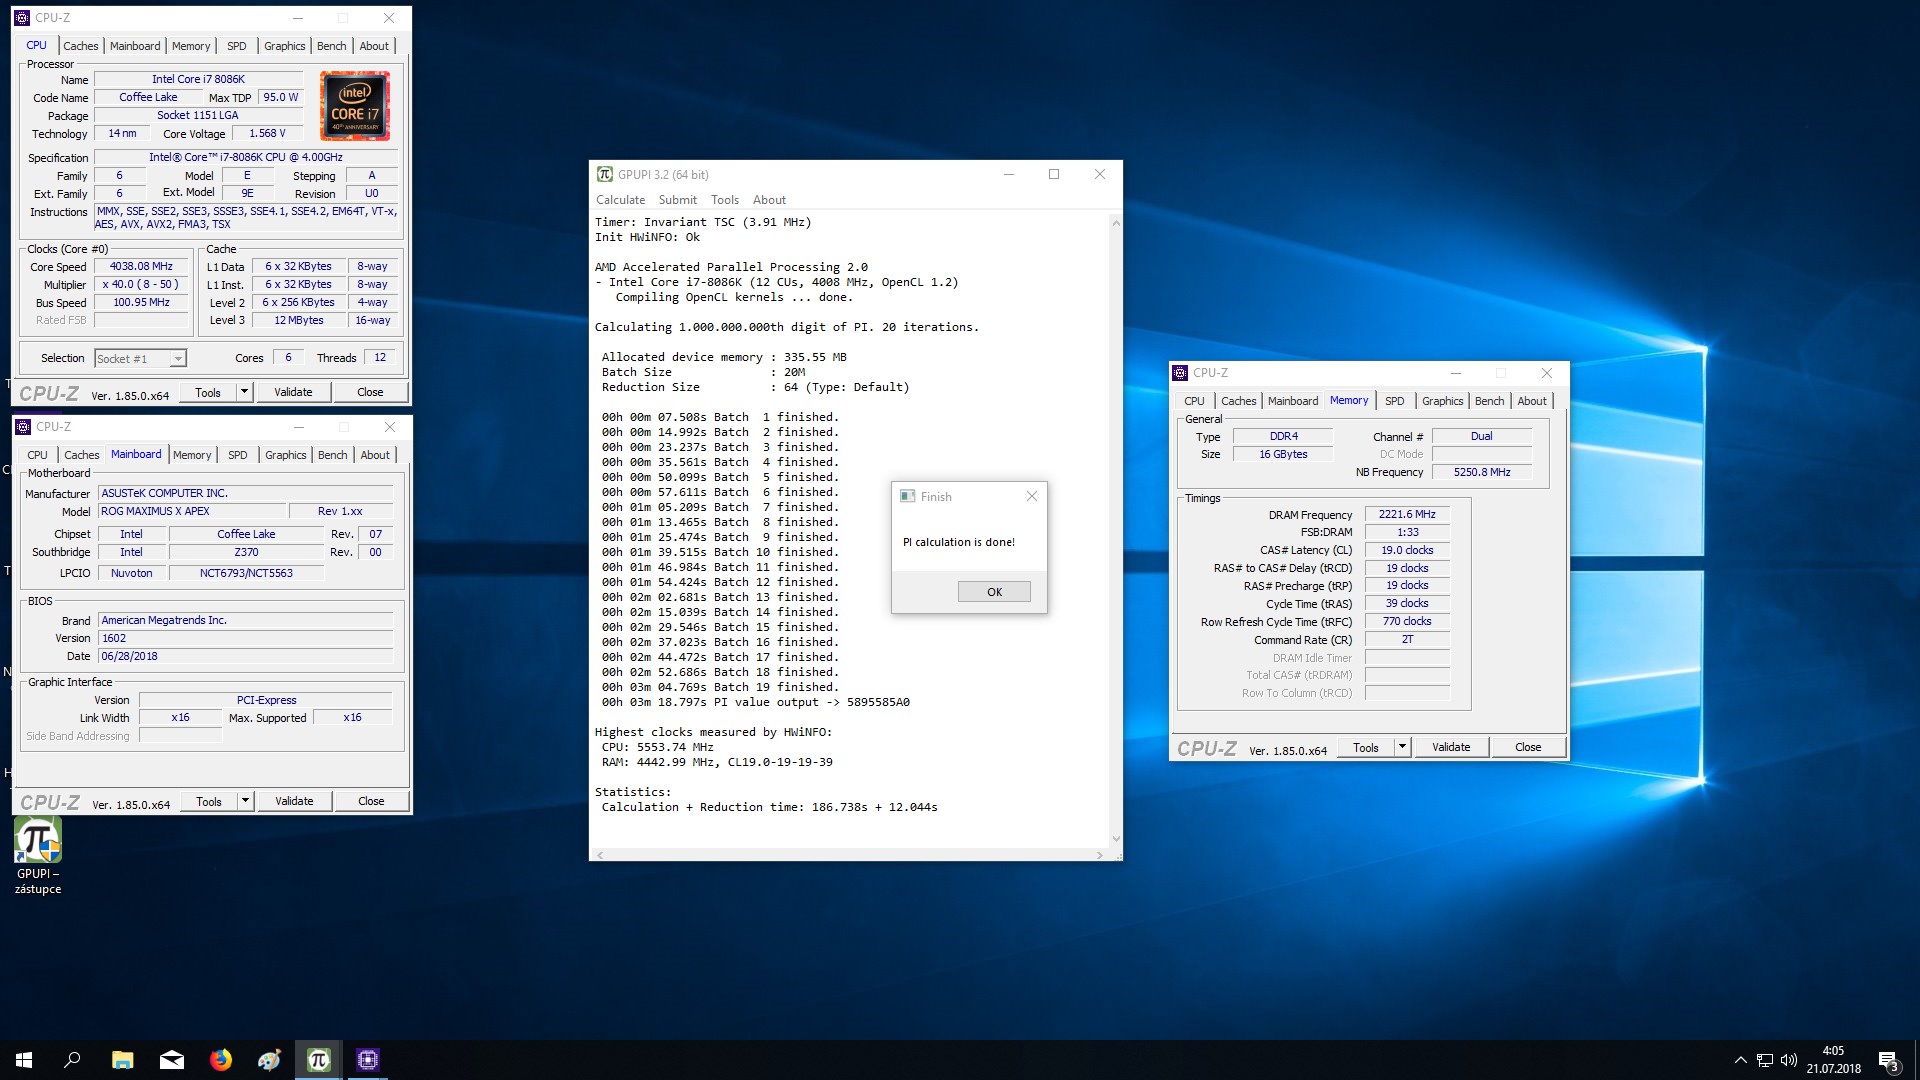Image resolution: width=1920 pixels, height=1080 pixels.
Task: Click Close button in top CPU-Z window
Action: tap(370, 392)
